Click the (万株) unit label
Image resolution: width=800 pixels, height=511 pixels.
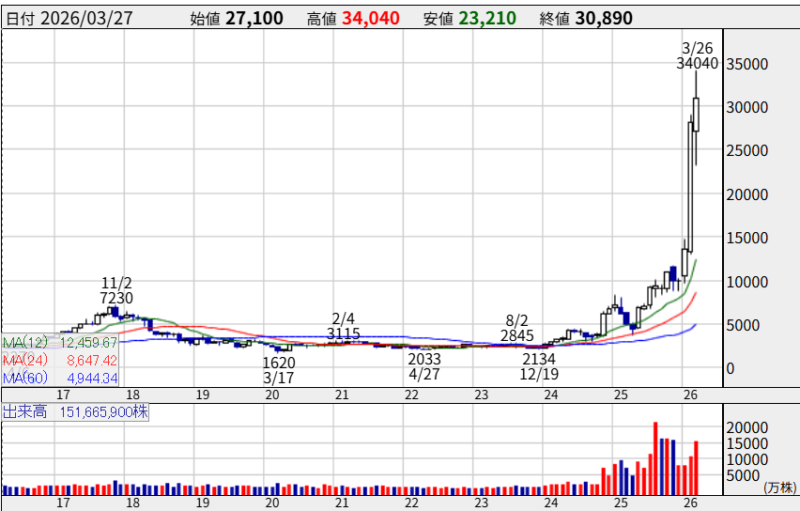click(x=778, y=487)
